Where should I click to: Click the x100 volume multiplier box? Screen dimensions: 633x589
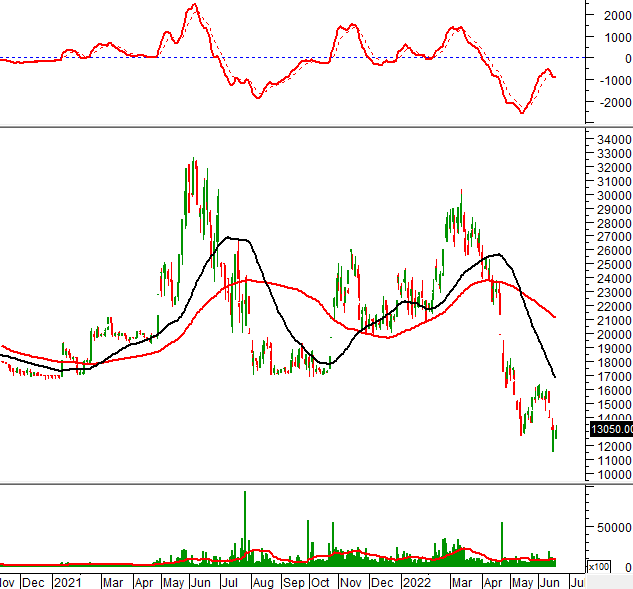(597, 567)
